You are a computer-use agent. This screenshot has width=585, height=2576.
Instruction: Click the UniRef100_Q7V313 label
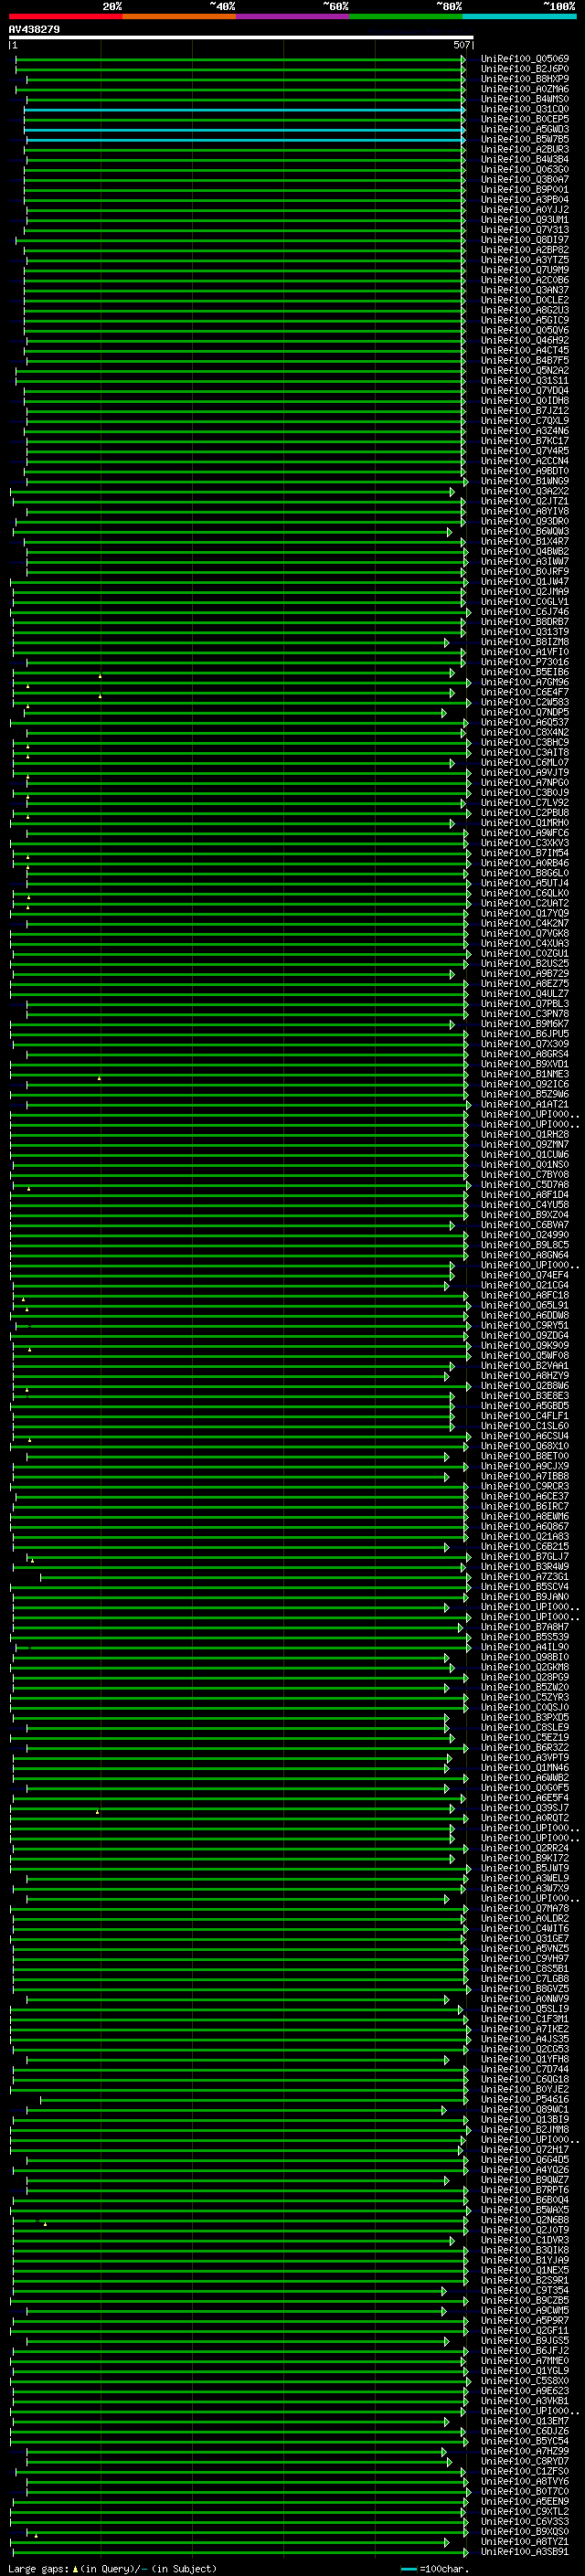(x=524, y=230)
